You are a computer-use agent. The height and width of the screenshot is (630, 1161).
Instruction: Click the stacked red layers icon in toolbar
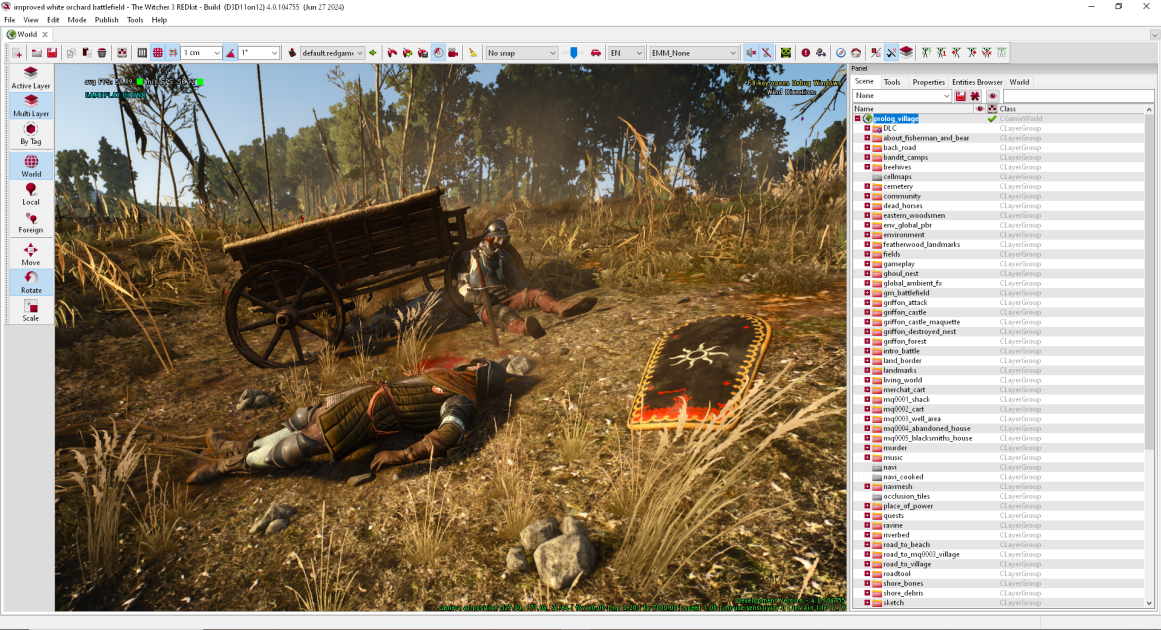[906, 53]
